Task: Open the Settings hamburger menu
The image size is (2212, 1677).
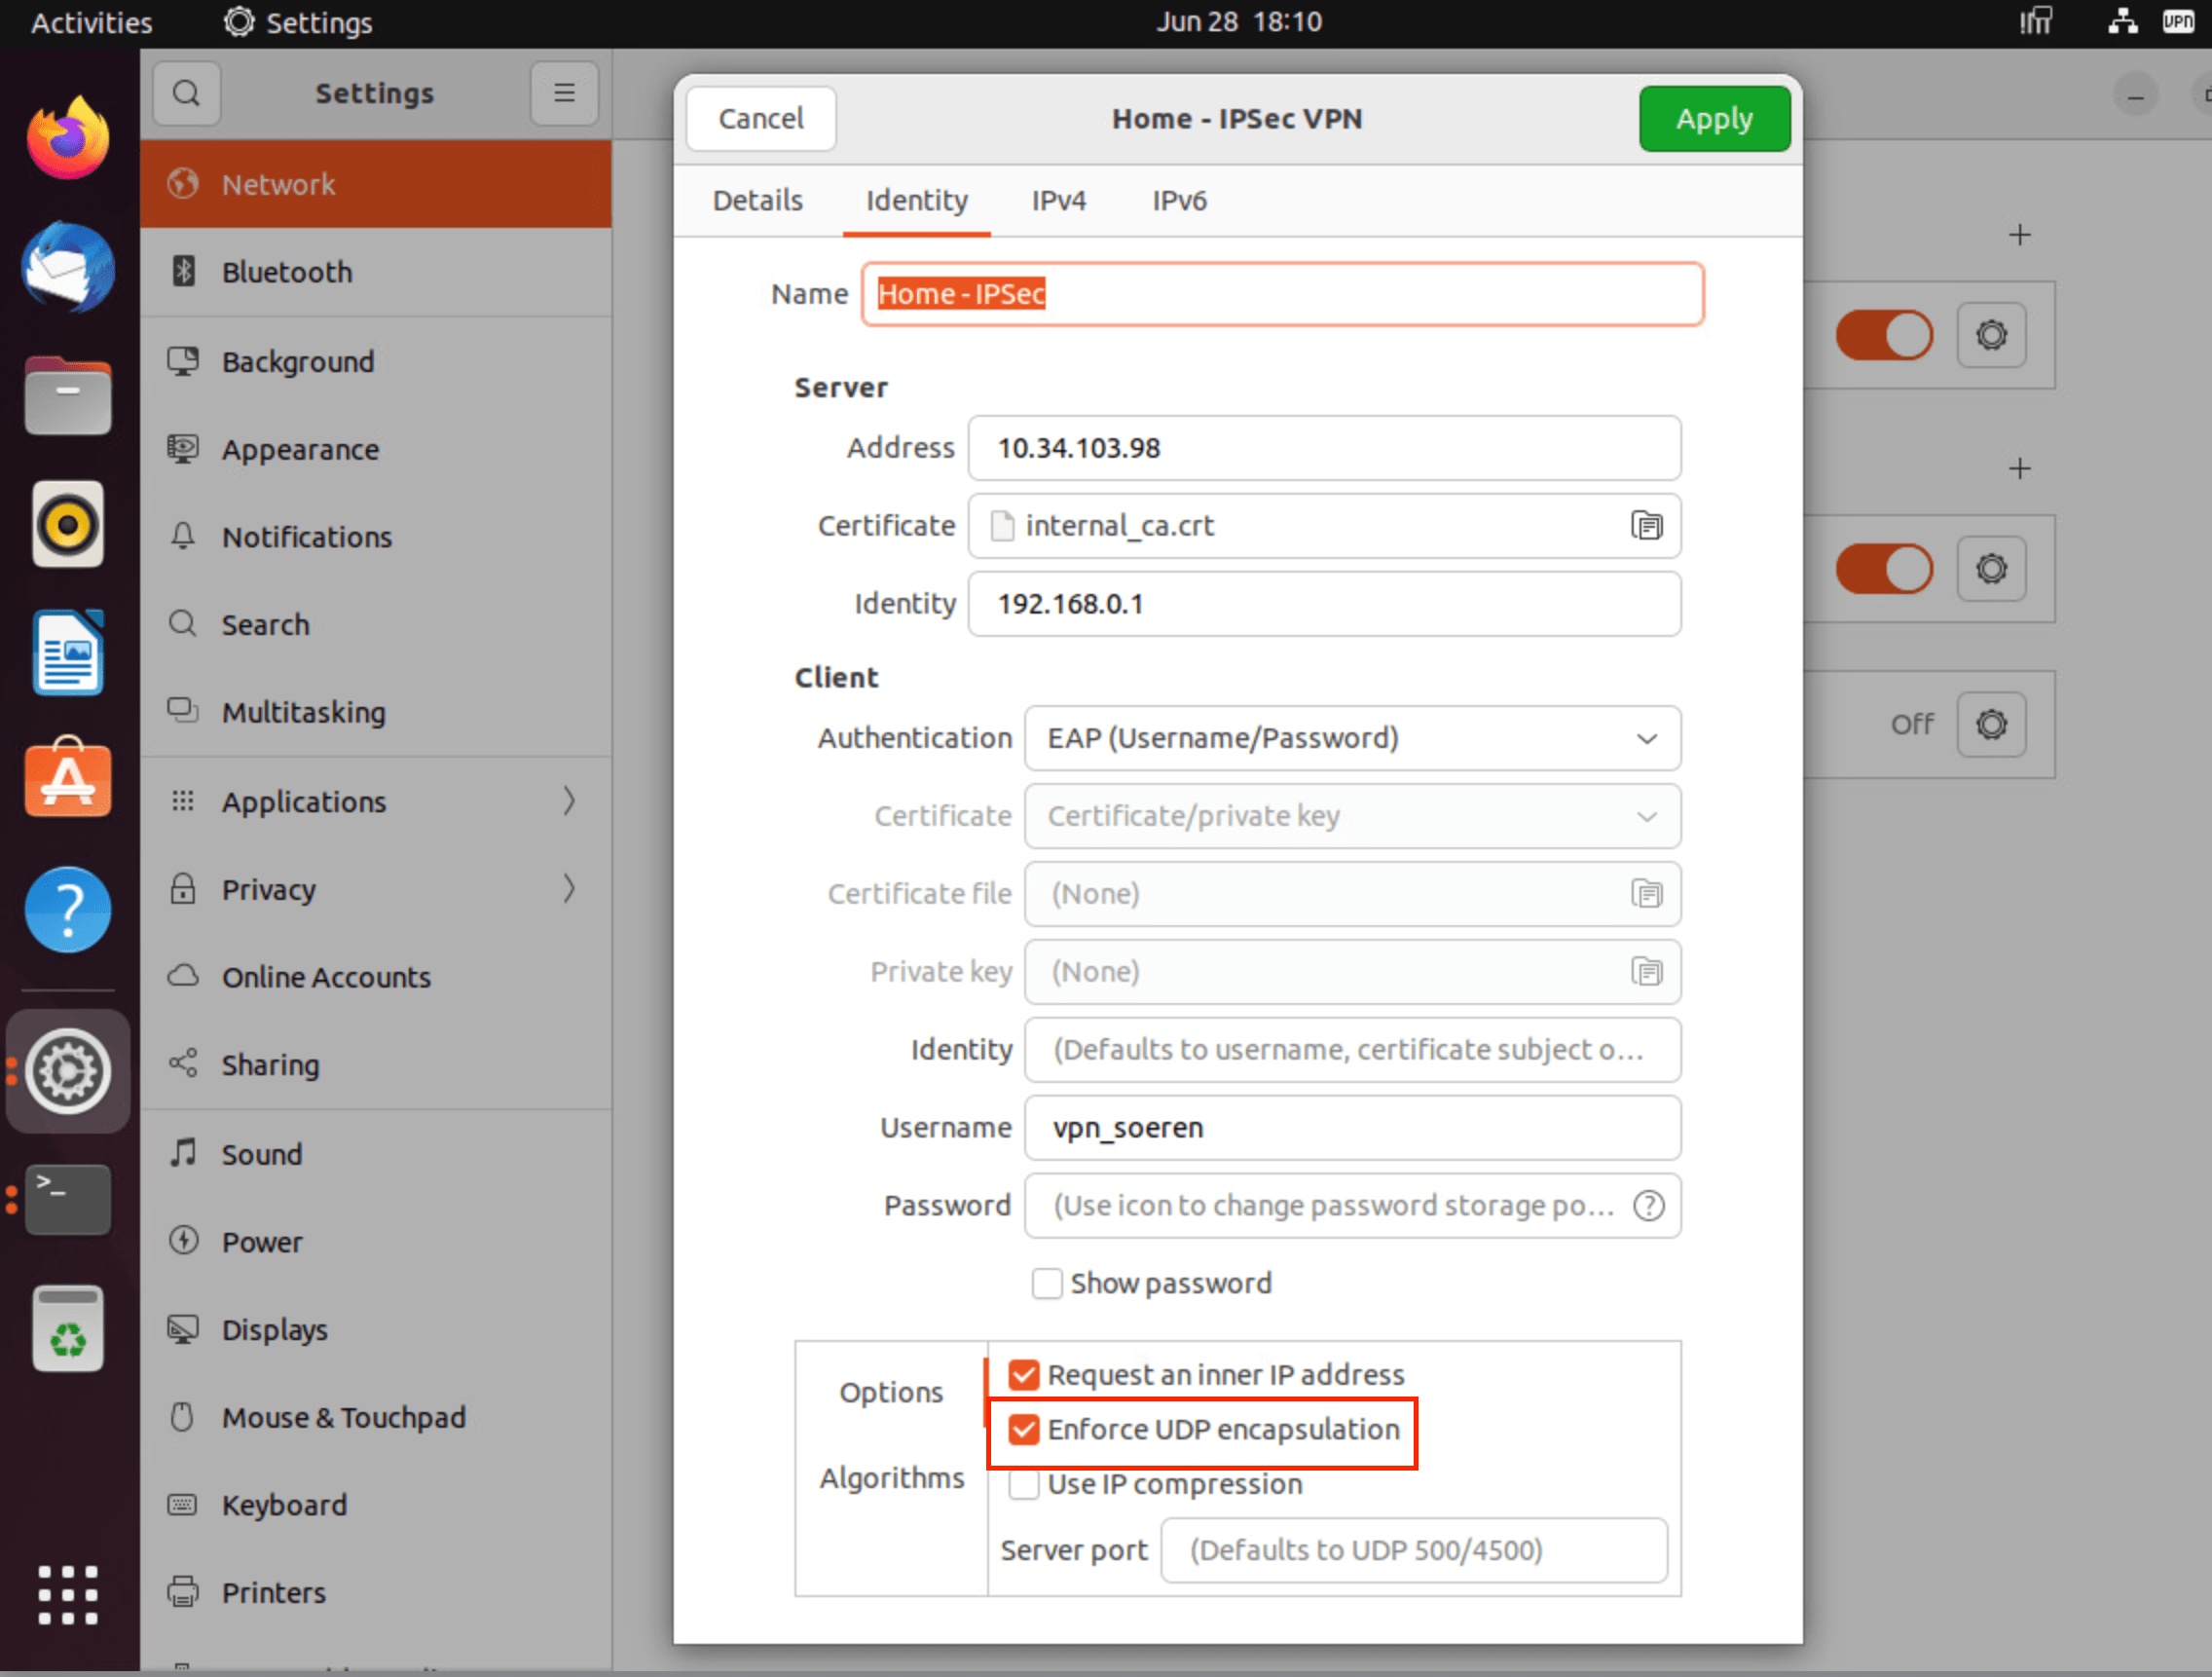Action: pos(564,93)
